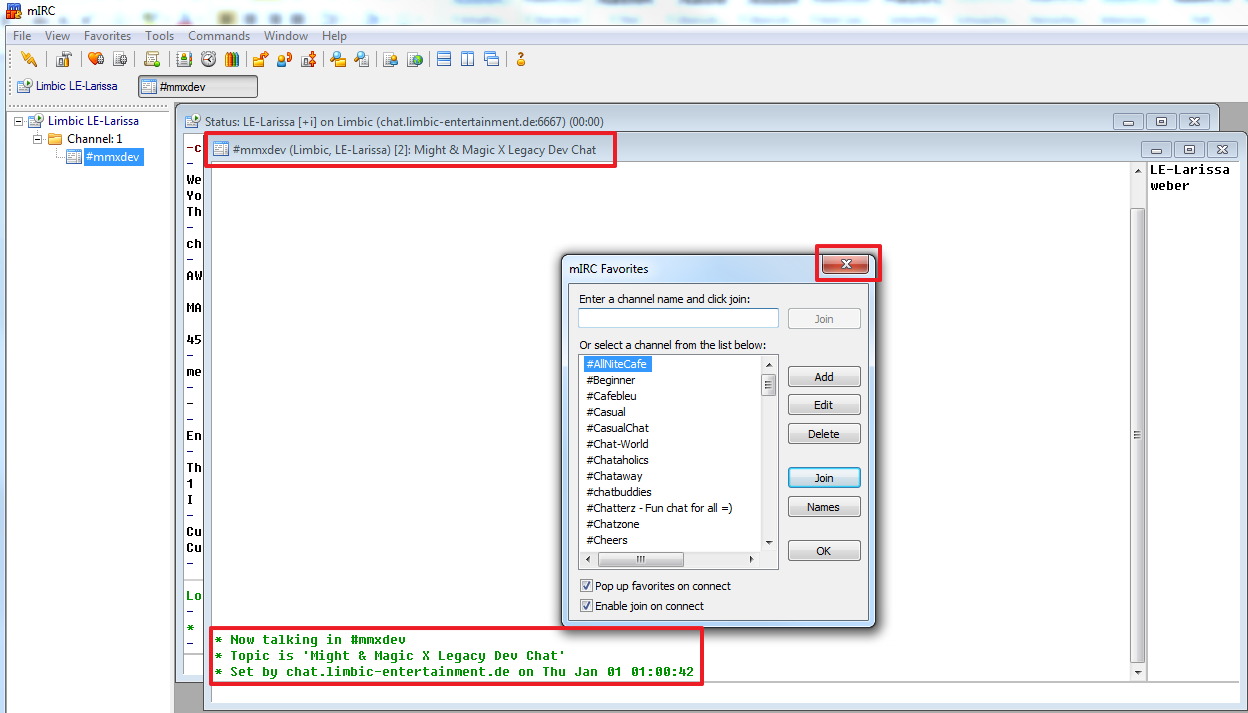Open the File menu
The height and width of the screenshot is (713, 1248).
pyautogui.click(x=22, y=36)
